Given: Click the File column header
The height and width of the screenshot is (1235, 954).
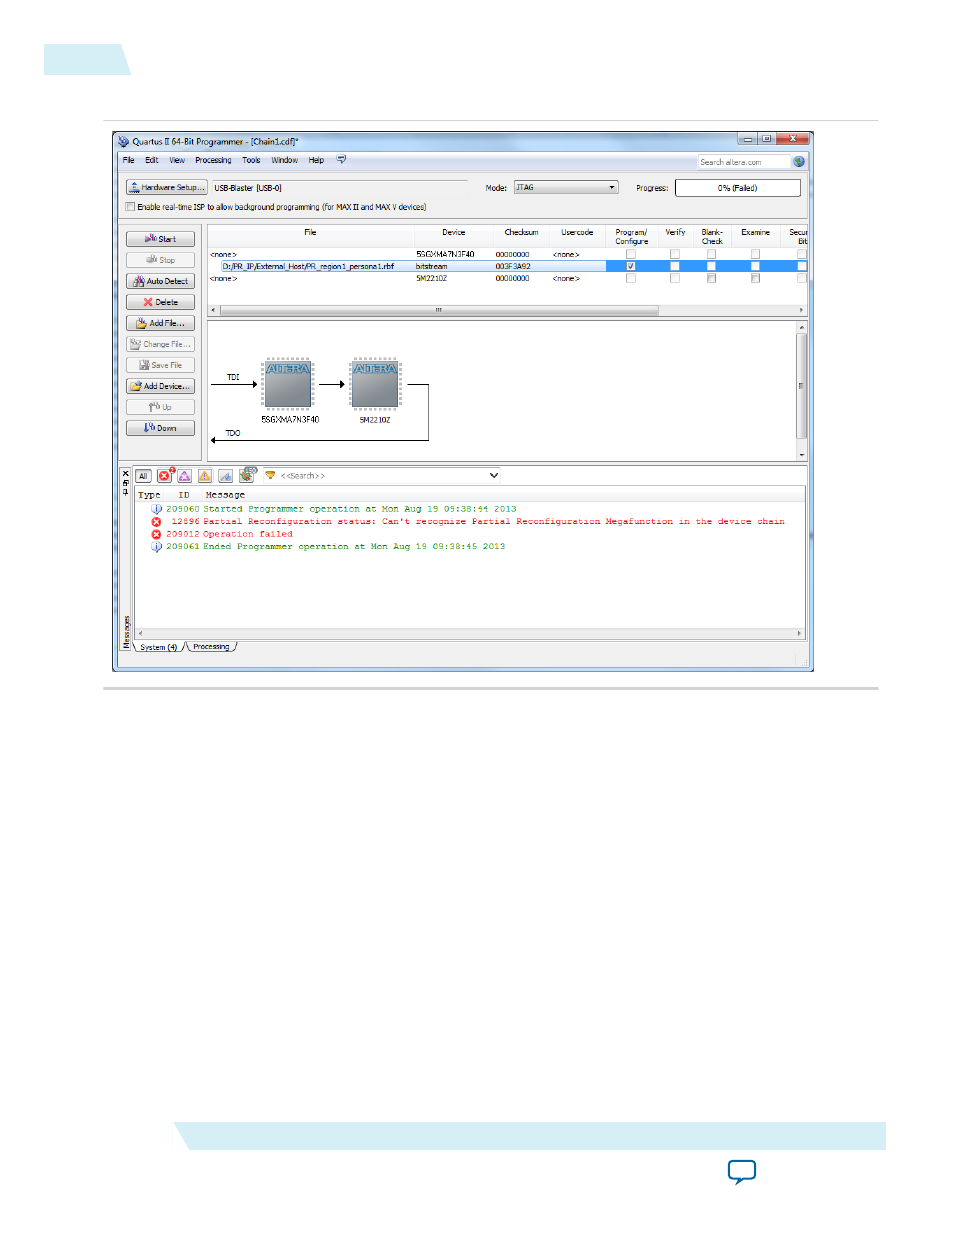Looking at the screenshot, I should point(311,233).
